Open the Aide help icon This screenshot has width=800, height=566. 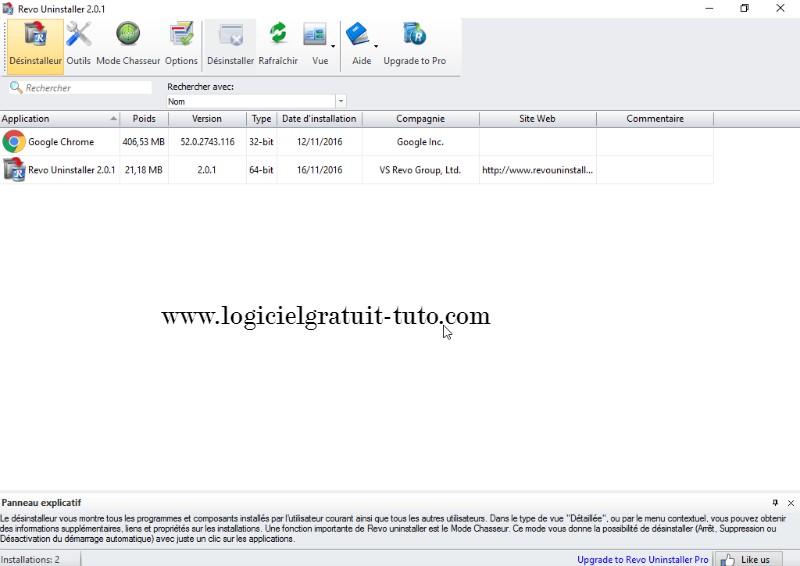358,35
